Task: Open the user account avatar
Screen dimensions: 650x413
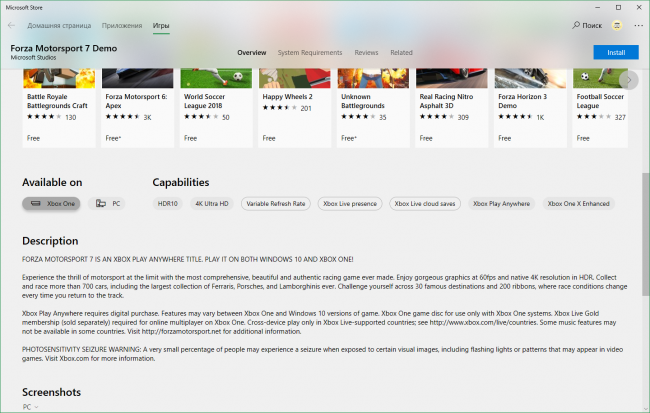Action: pos(617,25)
